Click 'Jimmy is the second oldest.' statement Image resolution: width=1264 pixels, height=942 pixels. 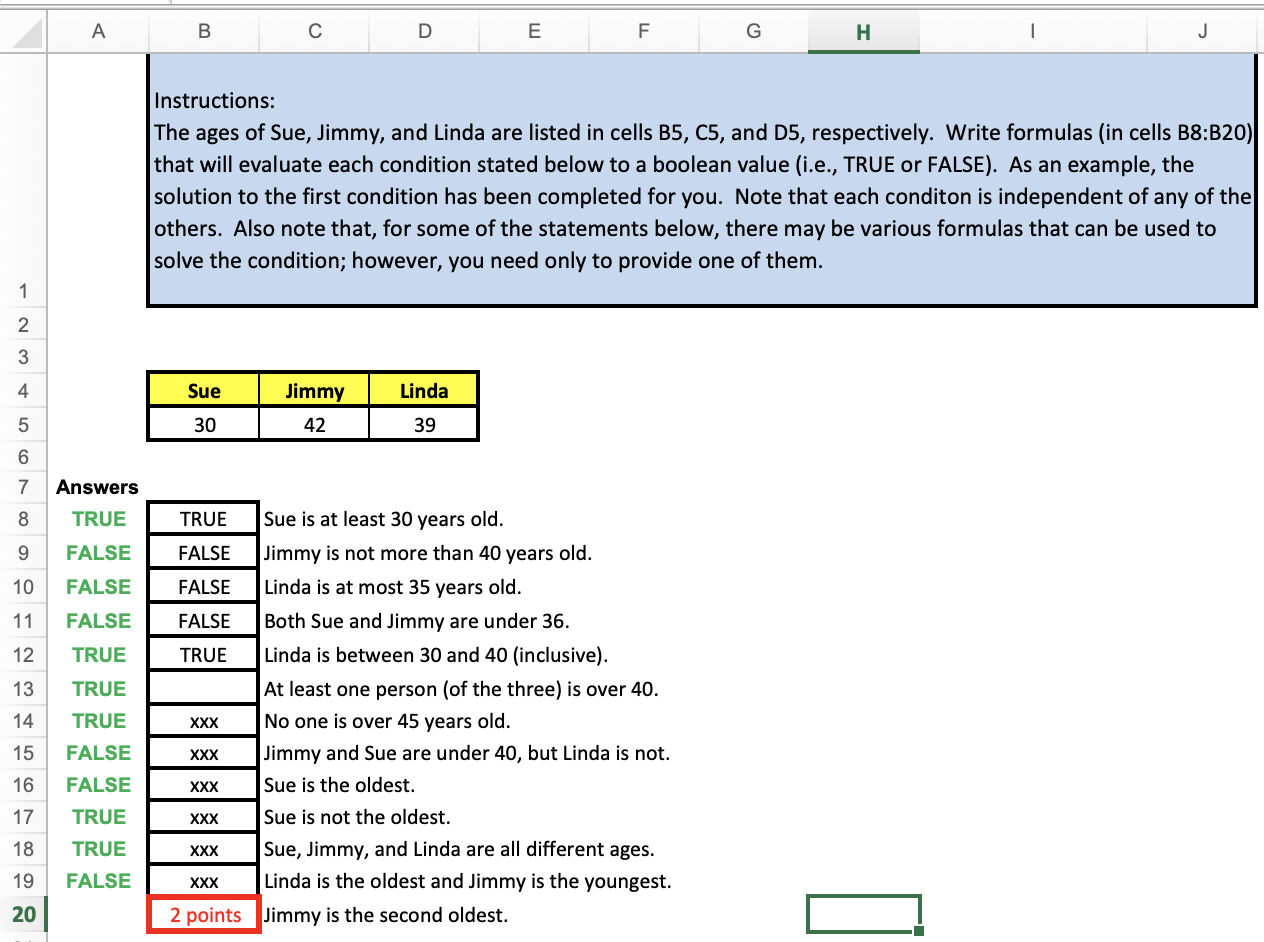click(x=386, y=915)
